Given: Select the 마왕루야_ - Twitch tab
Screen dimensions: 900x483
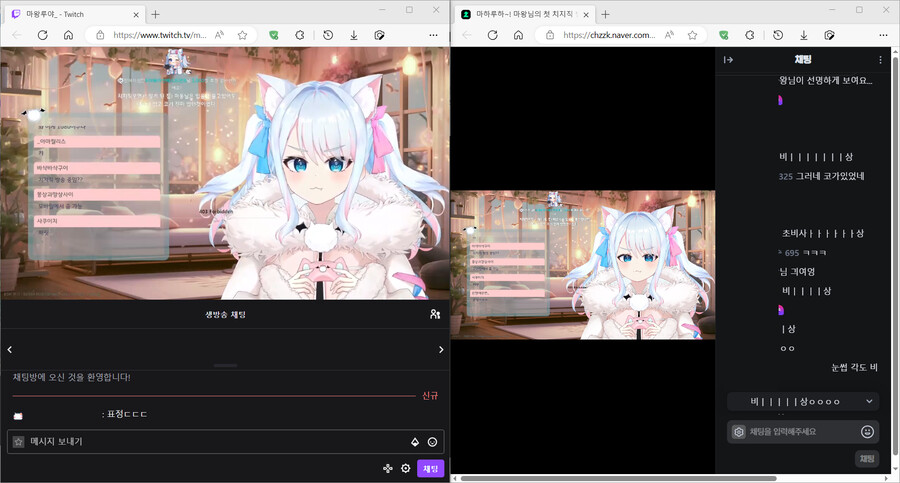Looking at the screenshot, I should 75,14.
